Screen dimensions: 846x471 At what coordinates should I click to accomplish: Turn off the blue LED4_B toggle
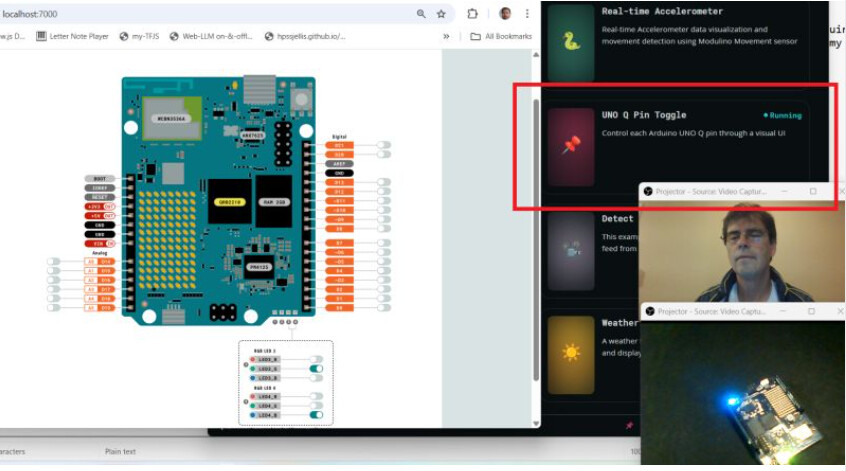(316, 414)
